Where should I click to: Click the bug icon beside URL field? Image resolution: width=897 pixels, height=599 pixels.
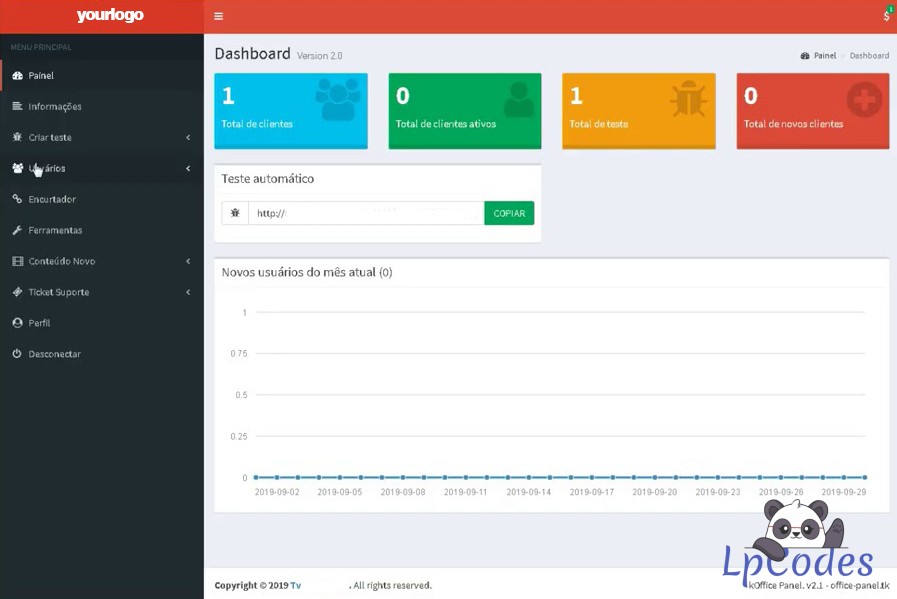point(235,213)
